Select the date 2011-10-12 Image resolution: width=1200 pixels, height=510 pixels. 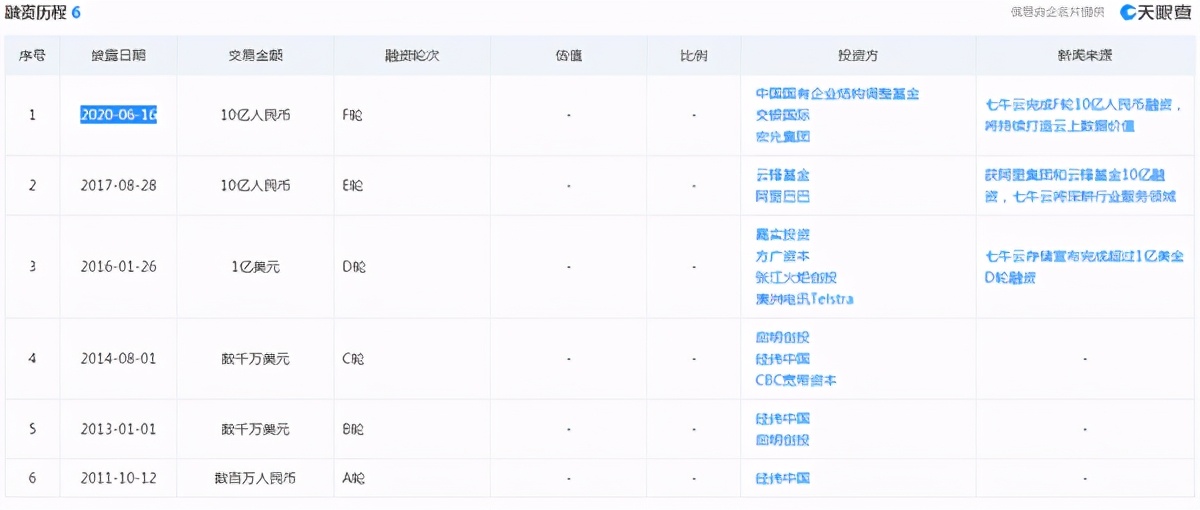pos(118,478)
